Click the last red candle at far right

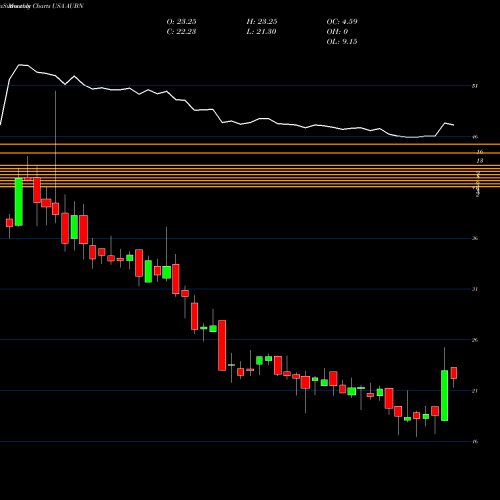click(454, 373)
